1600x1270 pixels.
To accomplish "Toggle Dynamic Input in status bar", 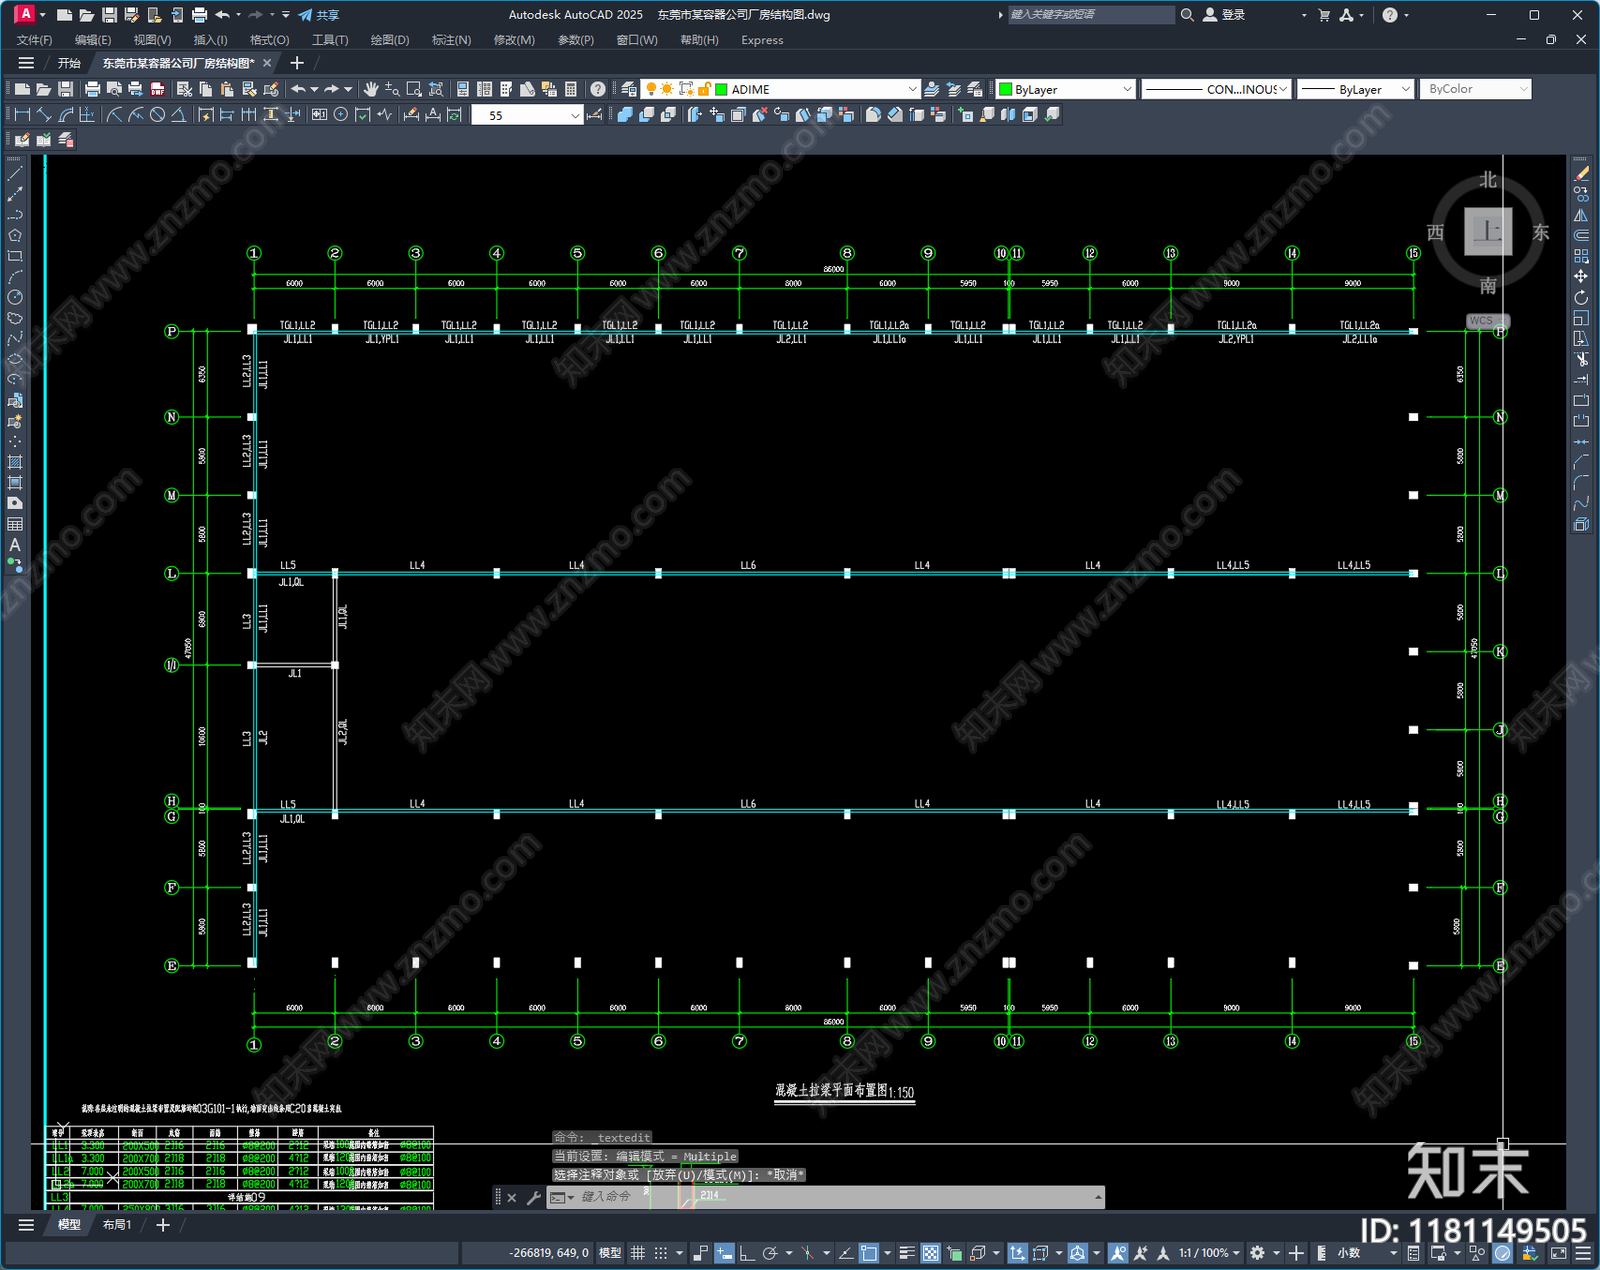I will (x=724, y=1253).
